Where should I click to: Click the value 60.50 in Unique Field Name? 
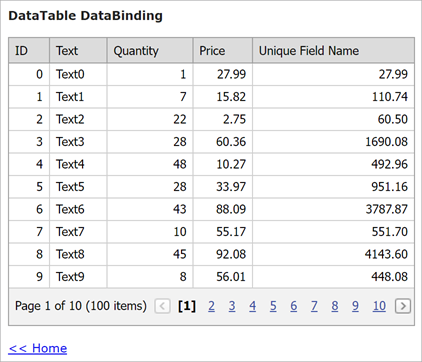click(x=333, y=119)
